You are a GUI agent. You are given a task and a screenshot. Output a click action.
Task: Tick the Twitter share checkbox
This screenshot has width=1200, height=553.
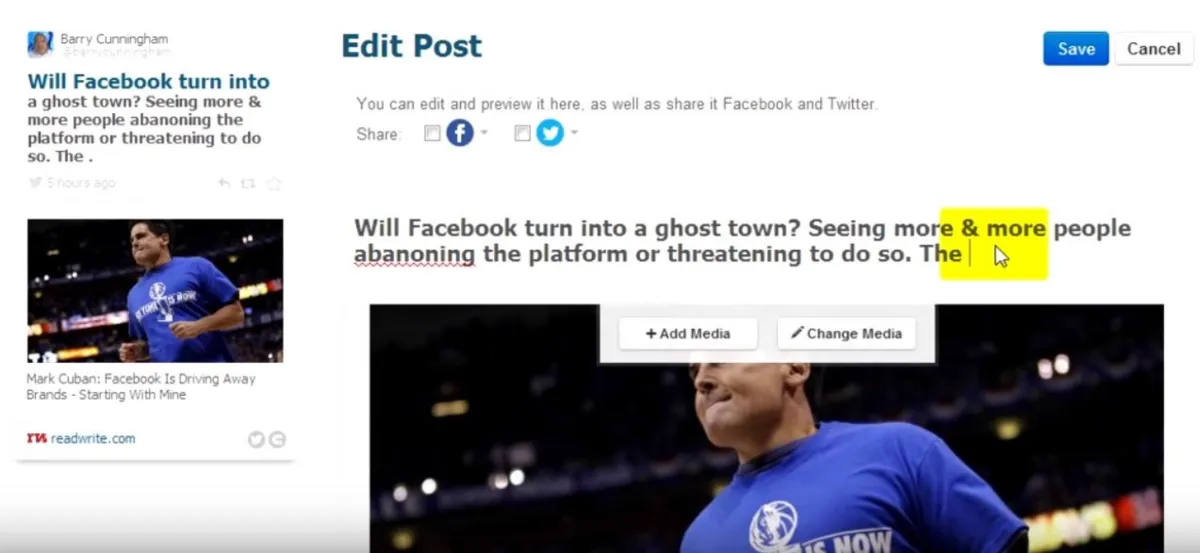tap(522, 133)
